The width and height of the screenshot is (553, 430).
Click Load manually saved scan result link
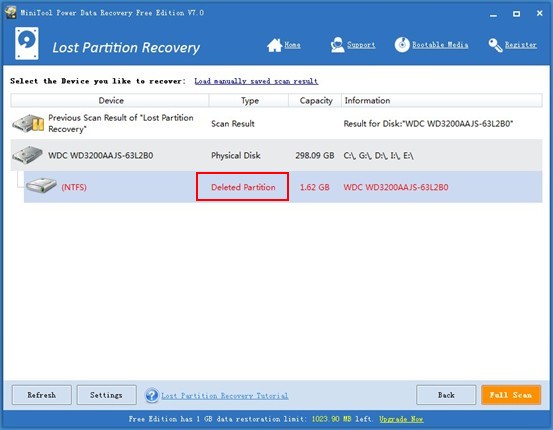click(256, 81)
